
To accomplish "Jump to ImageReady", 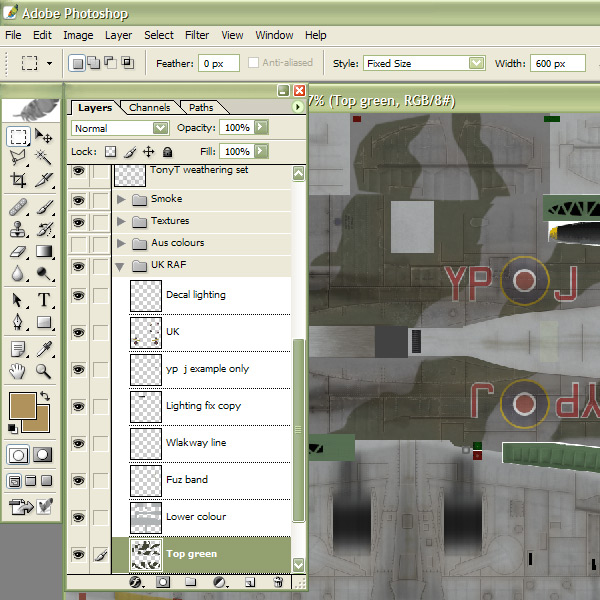I will 22,507.
